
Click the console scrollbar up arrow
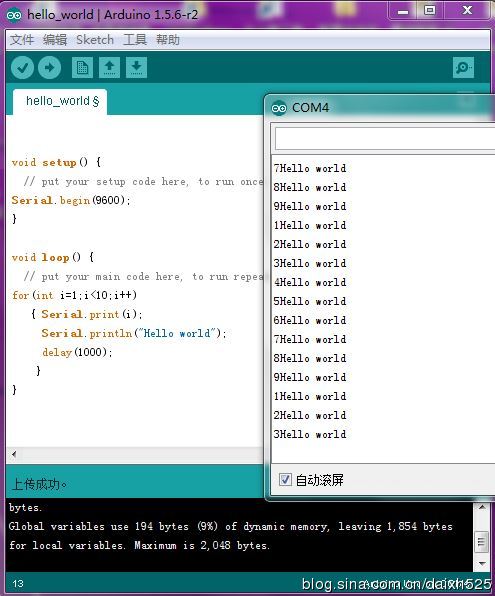[482, 507]
